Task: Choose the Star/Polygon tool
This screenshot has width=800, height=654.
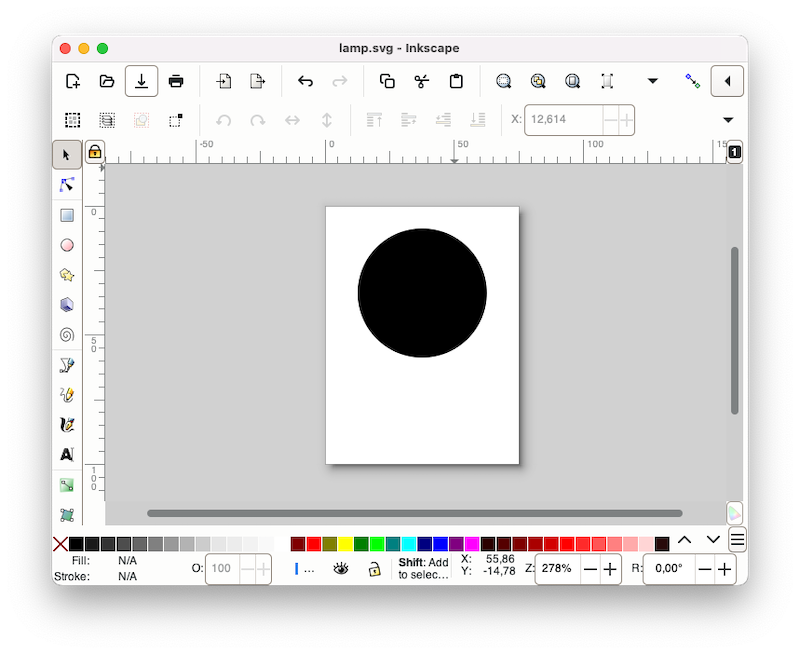Action: click(x=67, y=275)
